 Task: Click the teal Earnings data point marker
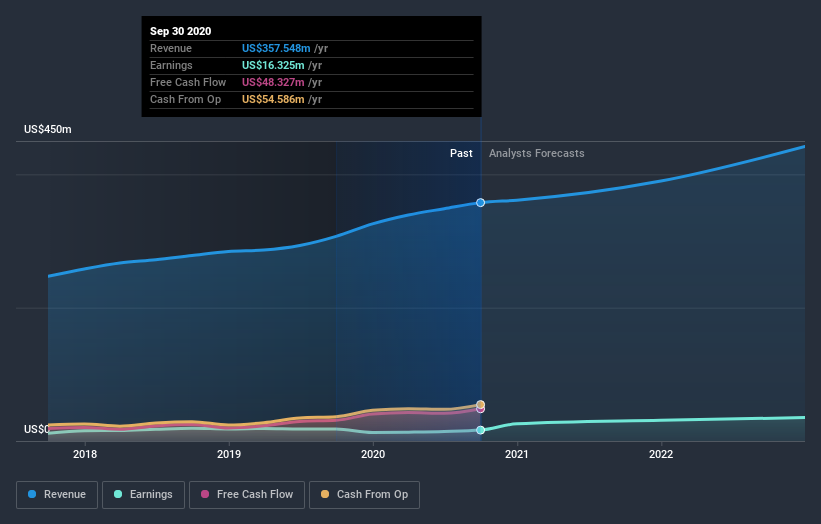[x=480, y=430]
